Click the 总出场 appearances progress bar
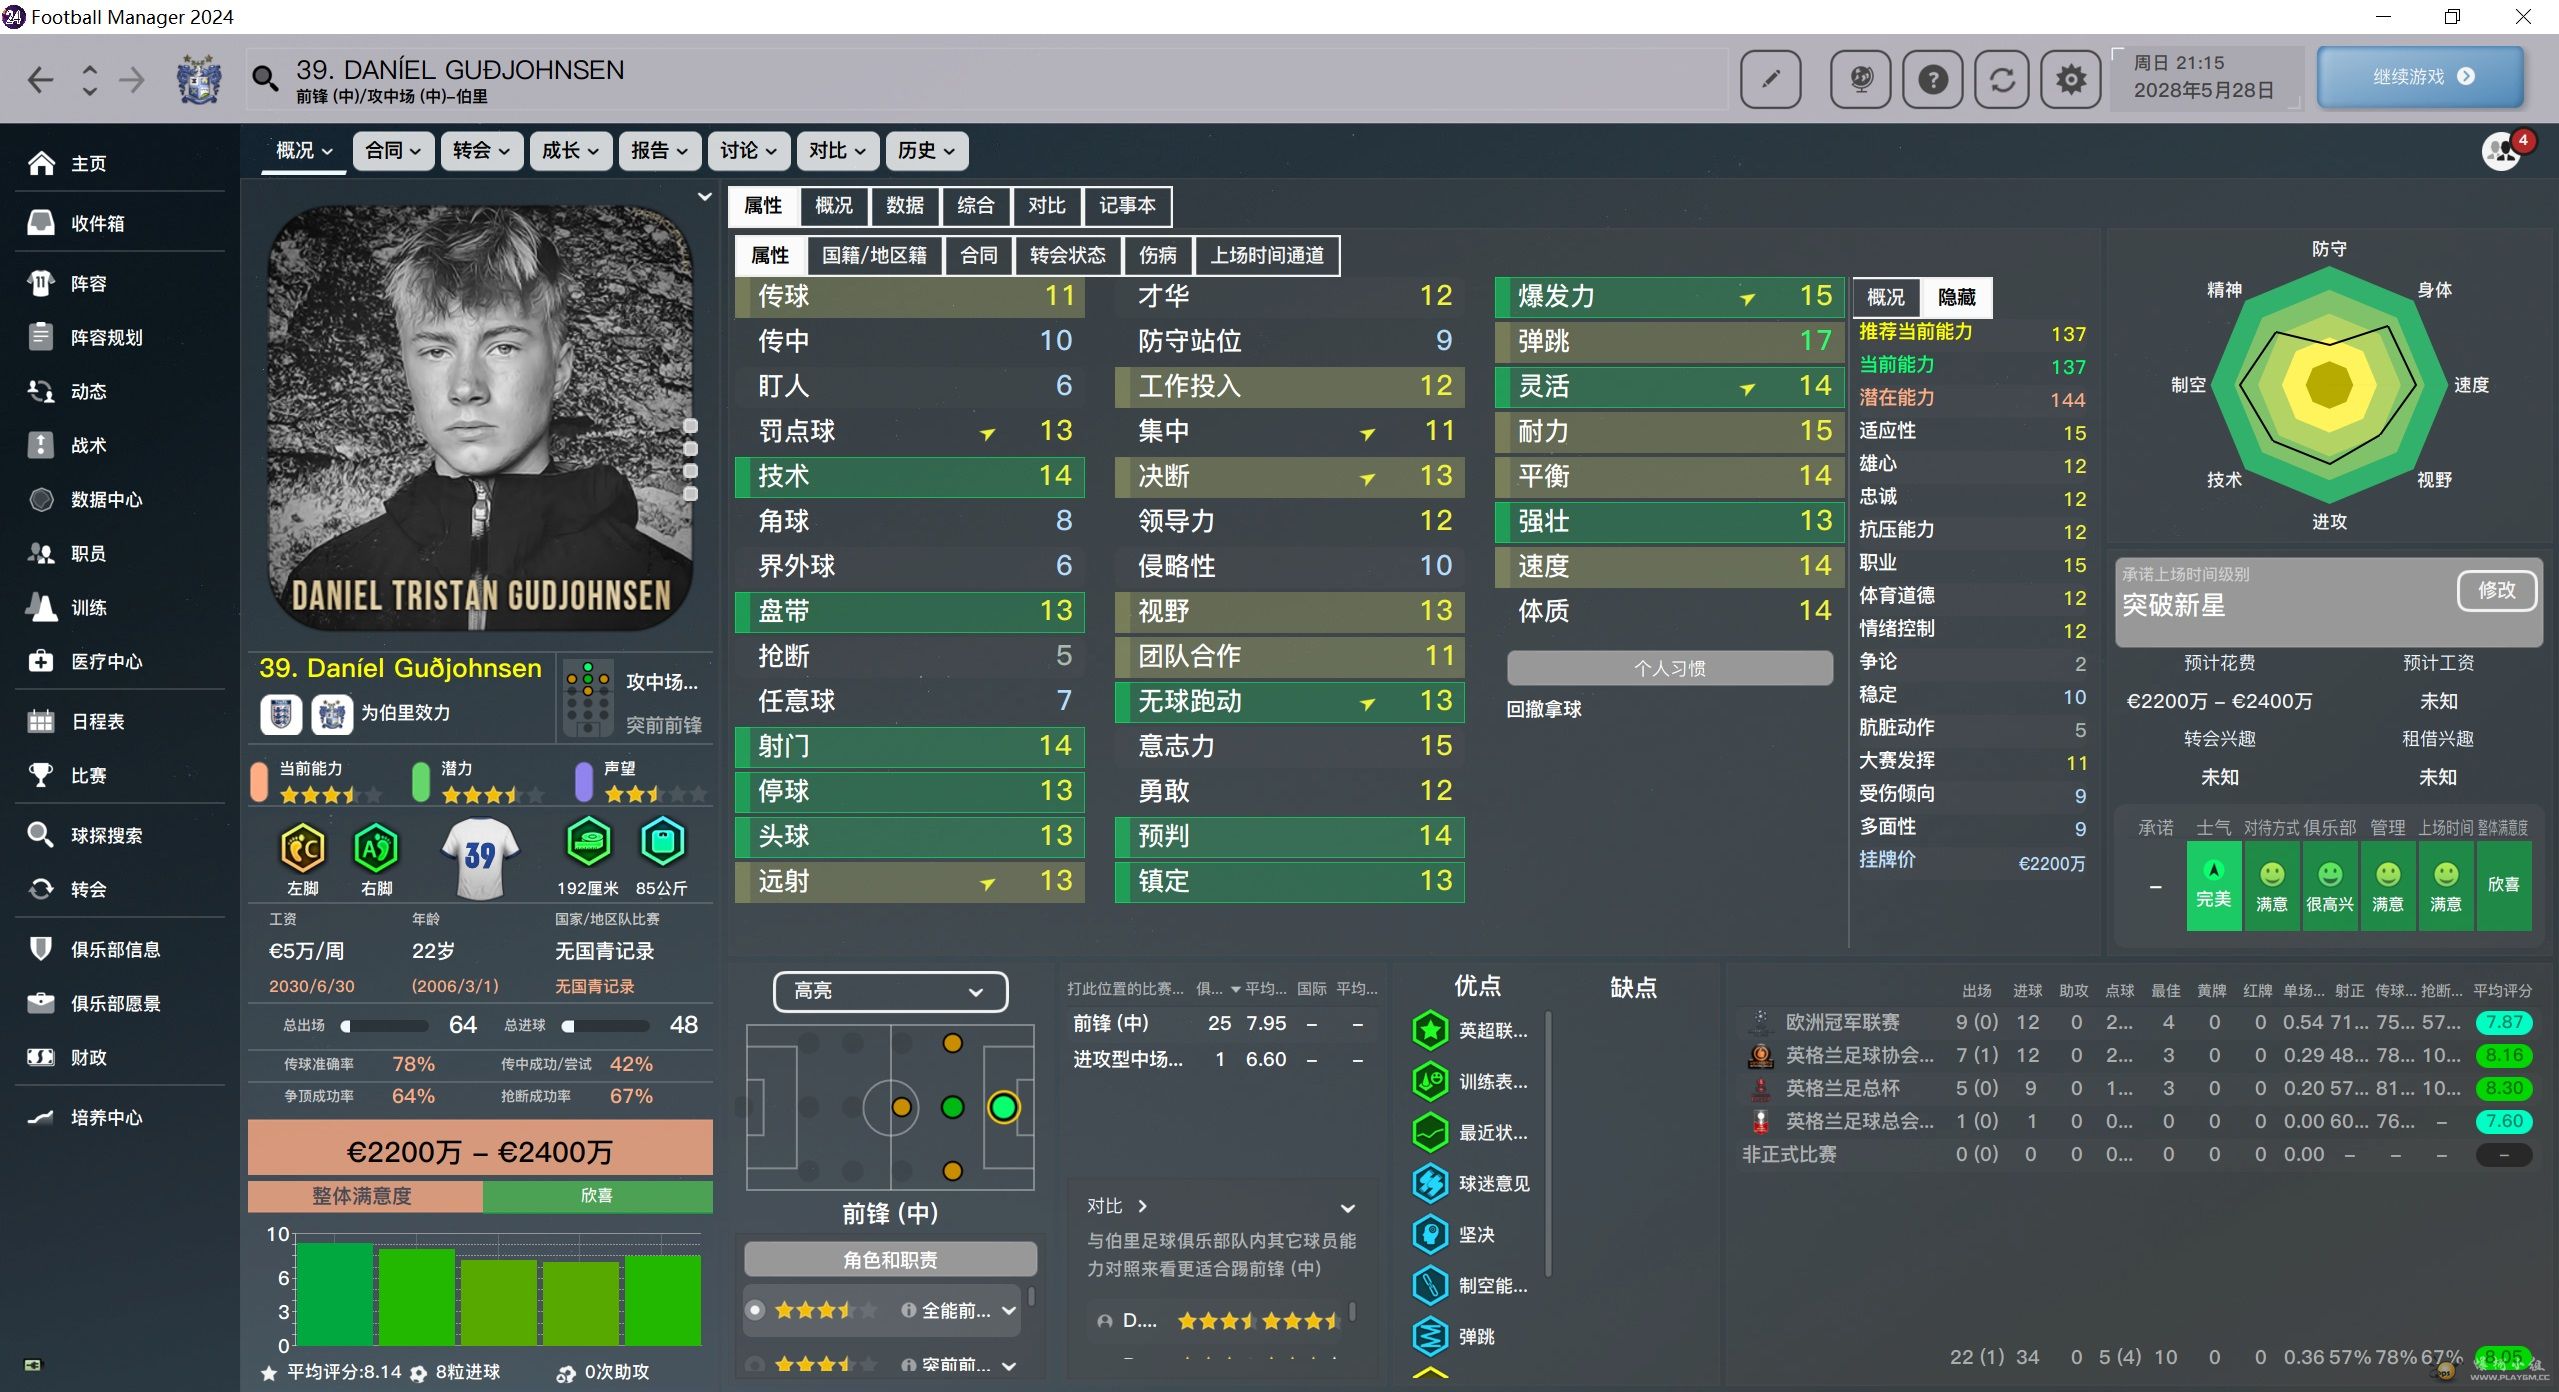This screenshot has width=2559, height=1392. coord(385,1025)
